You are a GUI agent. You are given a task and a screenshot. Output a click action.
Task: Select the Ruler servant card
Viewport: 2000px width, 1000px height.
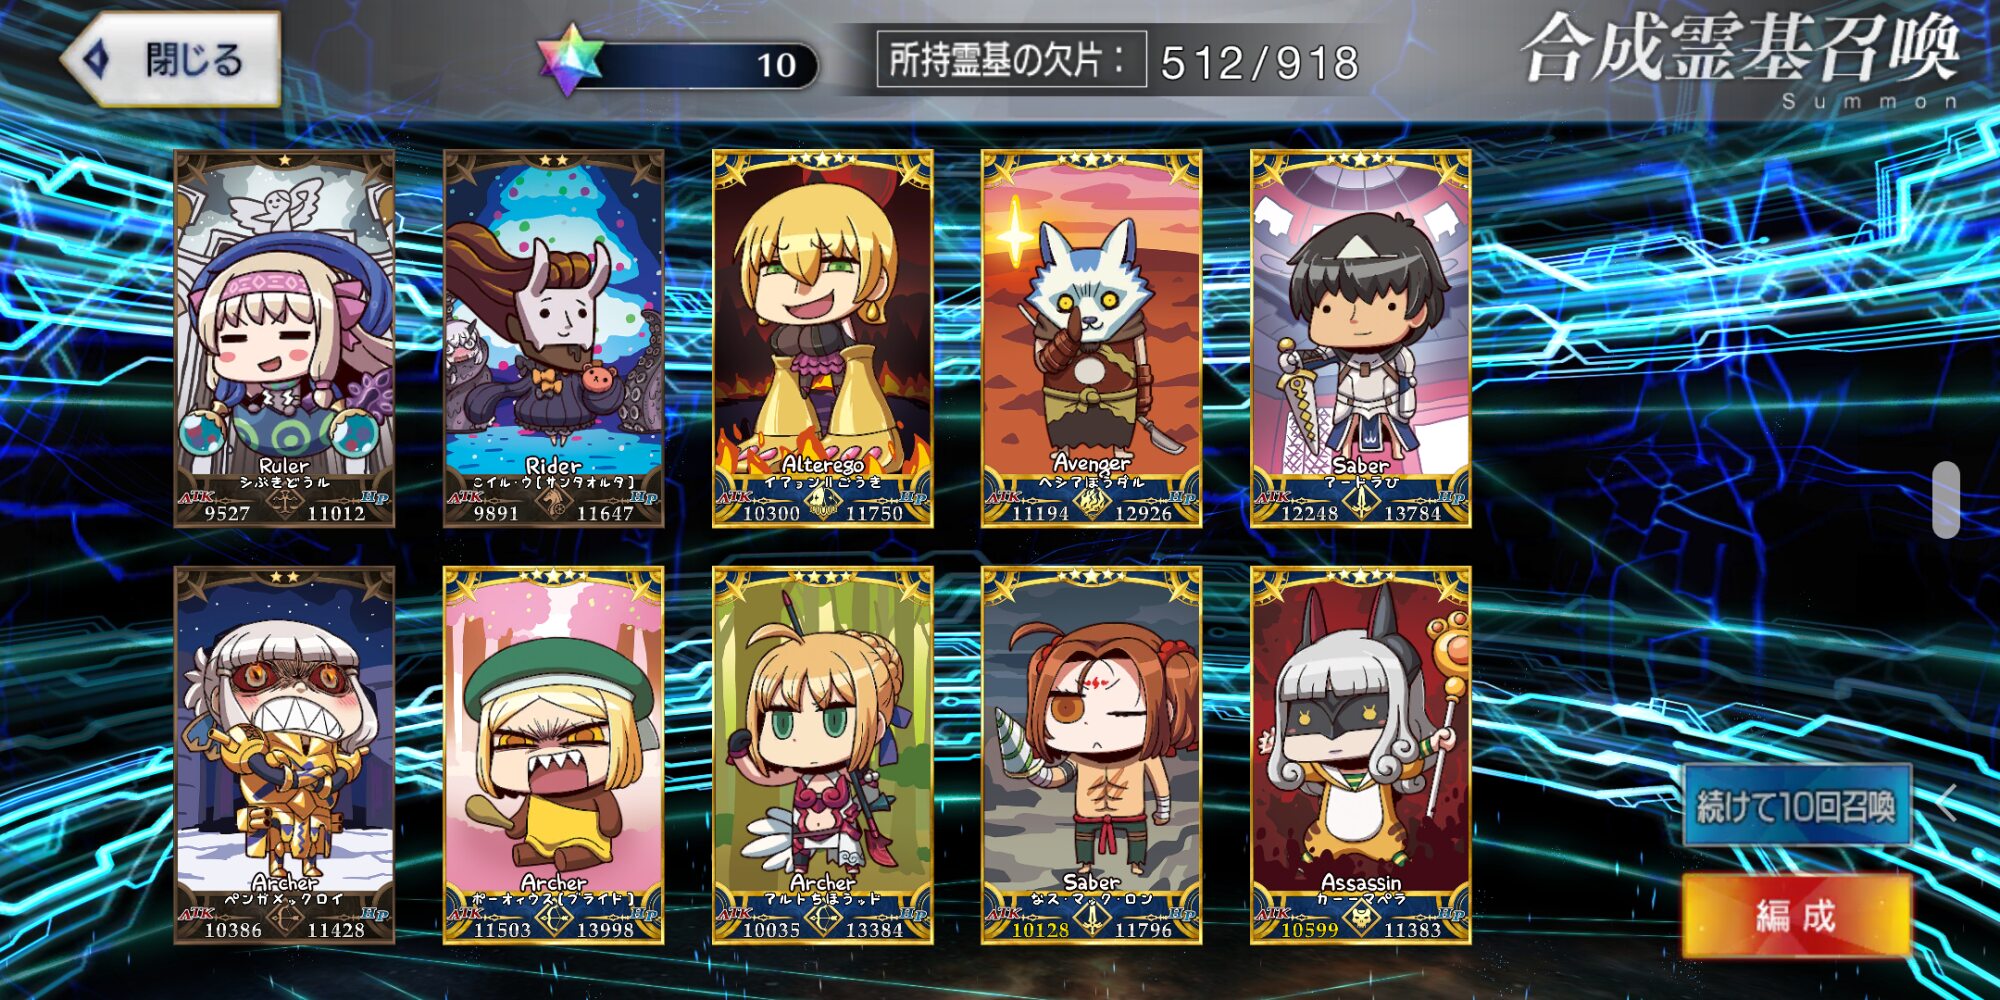pyautogui.click(x=284, y=339)
